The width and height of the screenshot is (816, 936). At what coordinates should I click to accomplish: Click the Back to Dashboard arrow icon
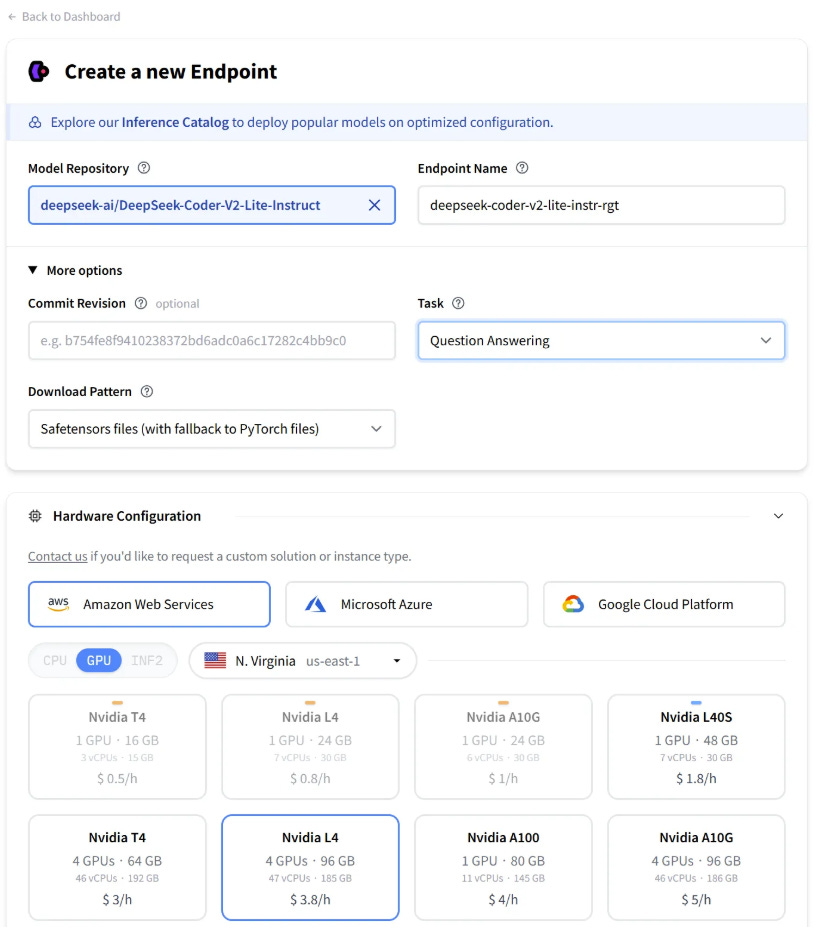[x=12, y=17]
